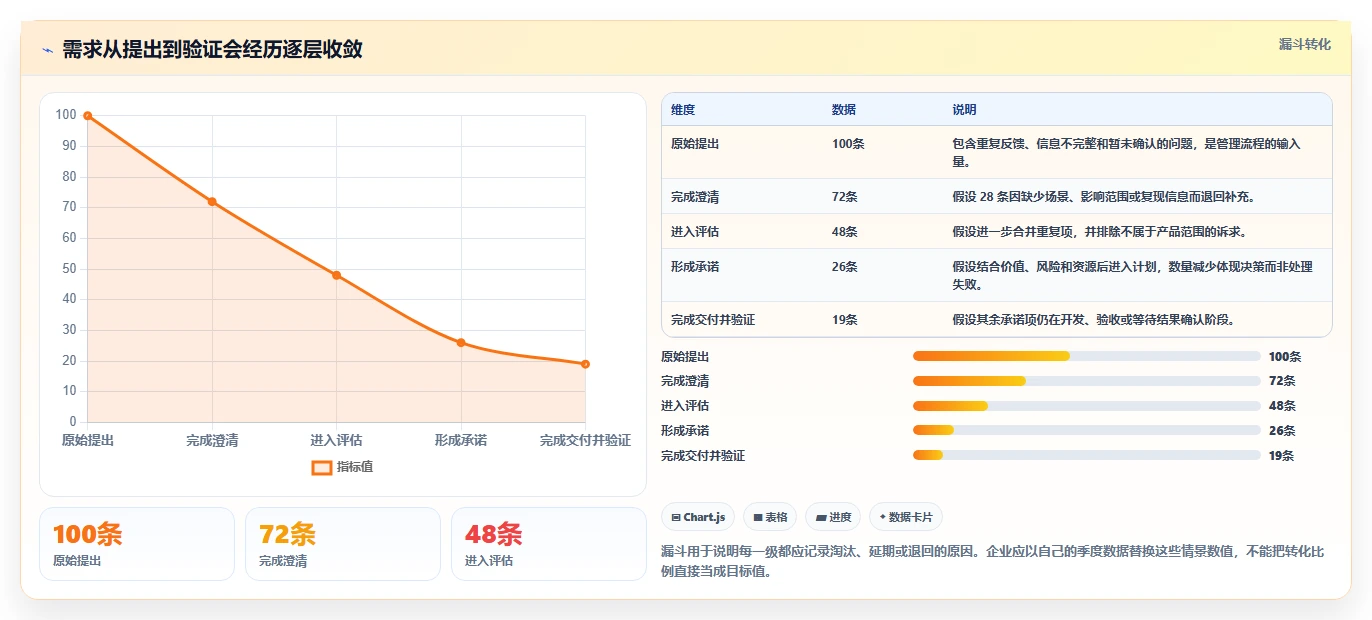Select the 进入评估 cell in the table
The image size is (1372, 620).
pos(695,232)
